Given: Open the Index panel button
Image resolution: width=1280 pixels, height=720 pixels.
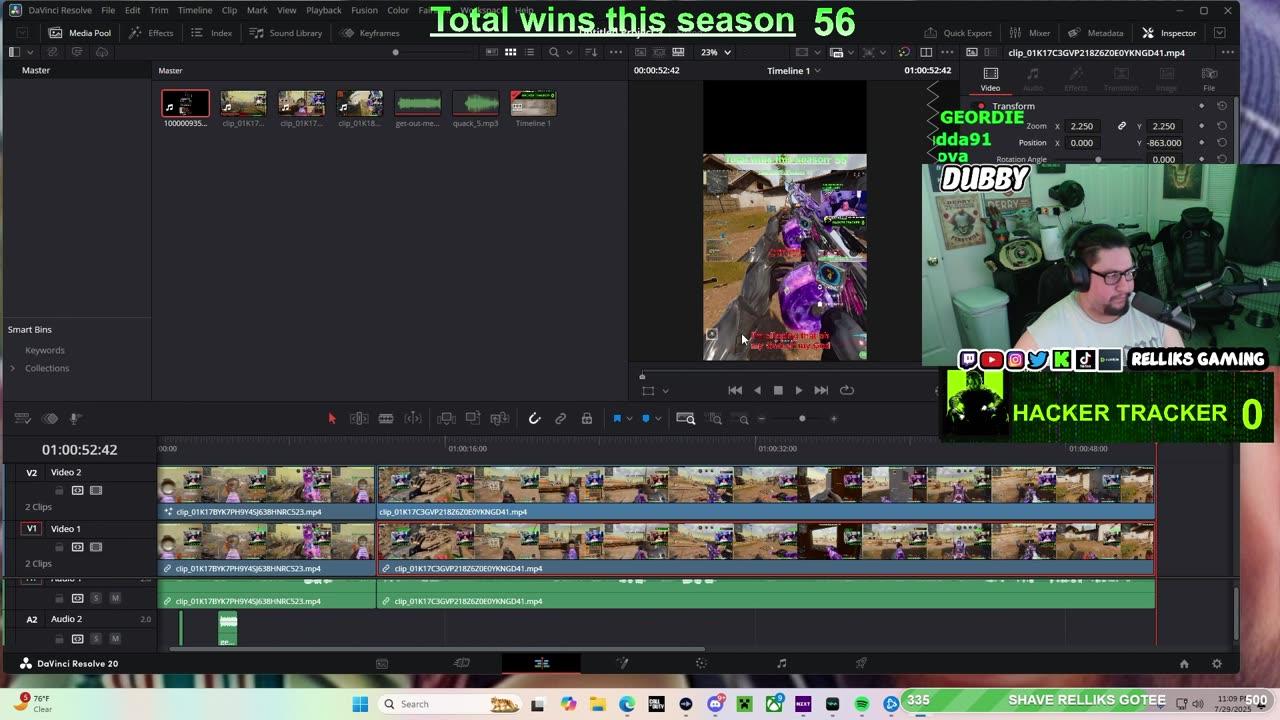Looking at the screenshot, I should (212, 33).
